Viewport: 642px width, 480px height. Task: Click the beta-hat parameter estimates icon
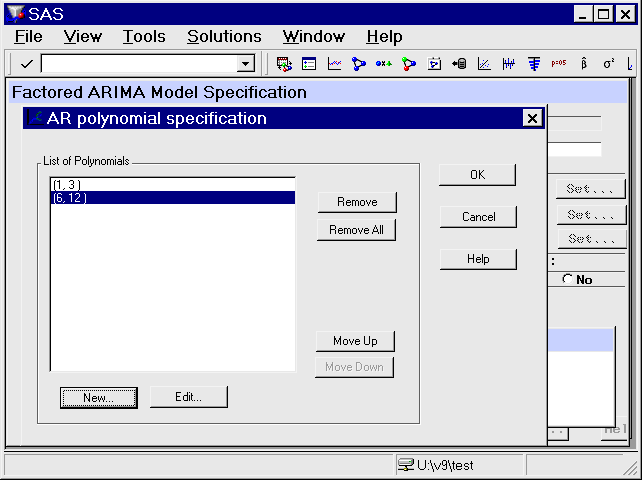pos(584,63)
